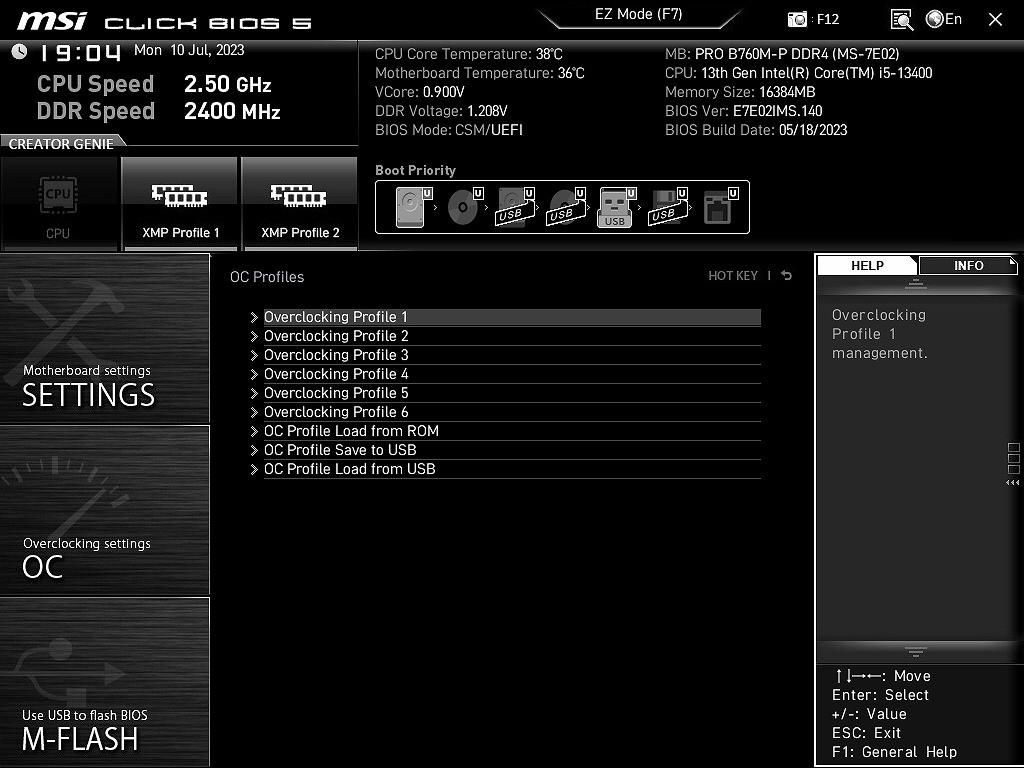Click BIOS Build Date: 05/18/2023 text
Screen dimensions: 1024x768
(x=756, y=130)
